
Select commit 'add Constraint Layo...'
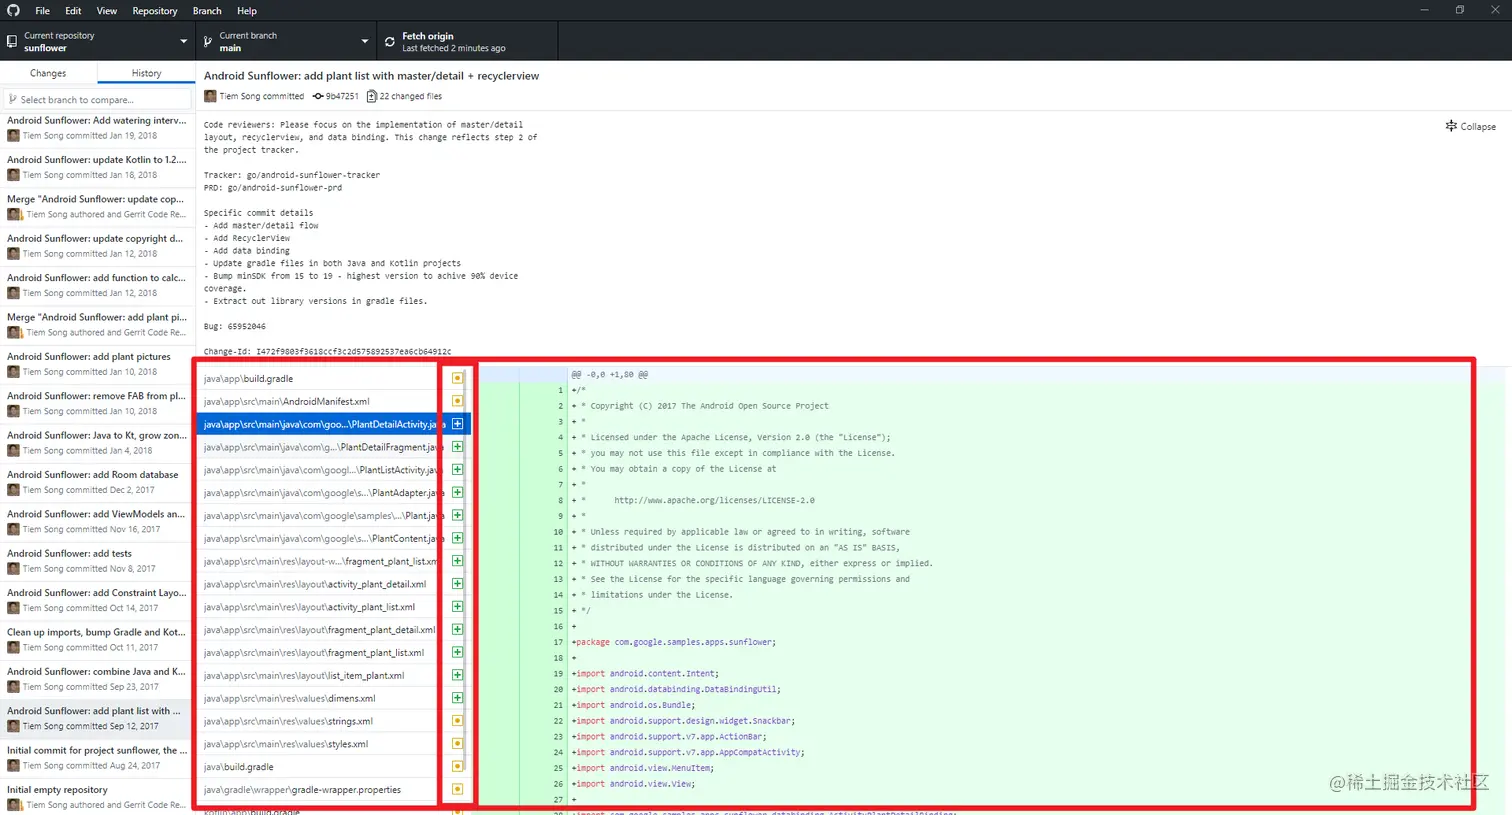point(97,600)
